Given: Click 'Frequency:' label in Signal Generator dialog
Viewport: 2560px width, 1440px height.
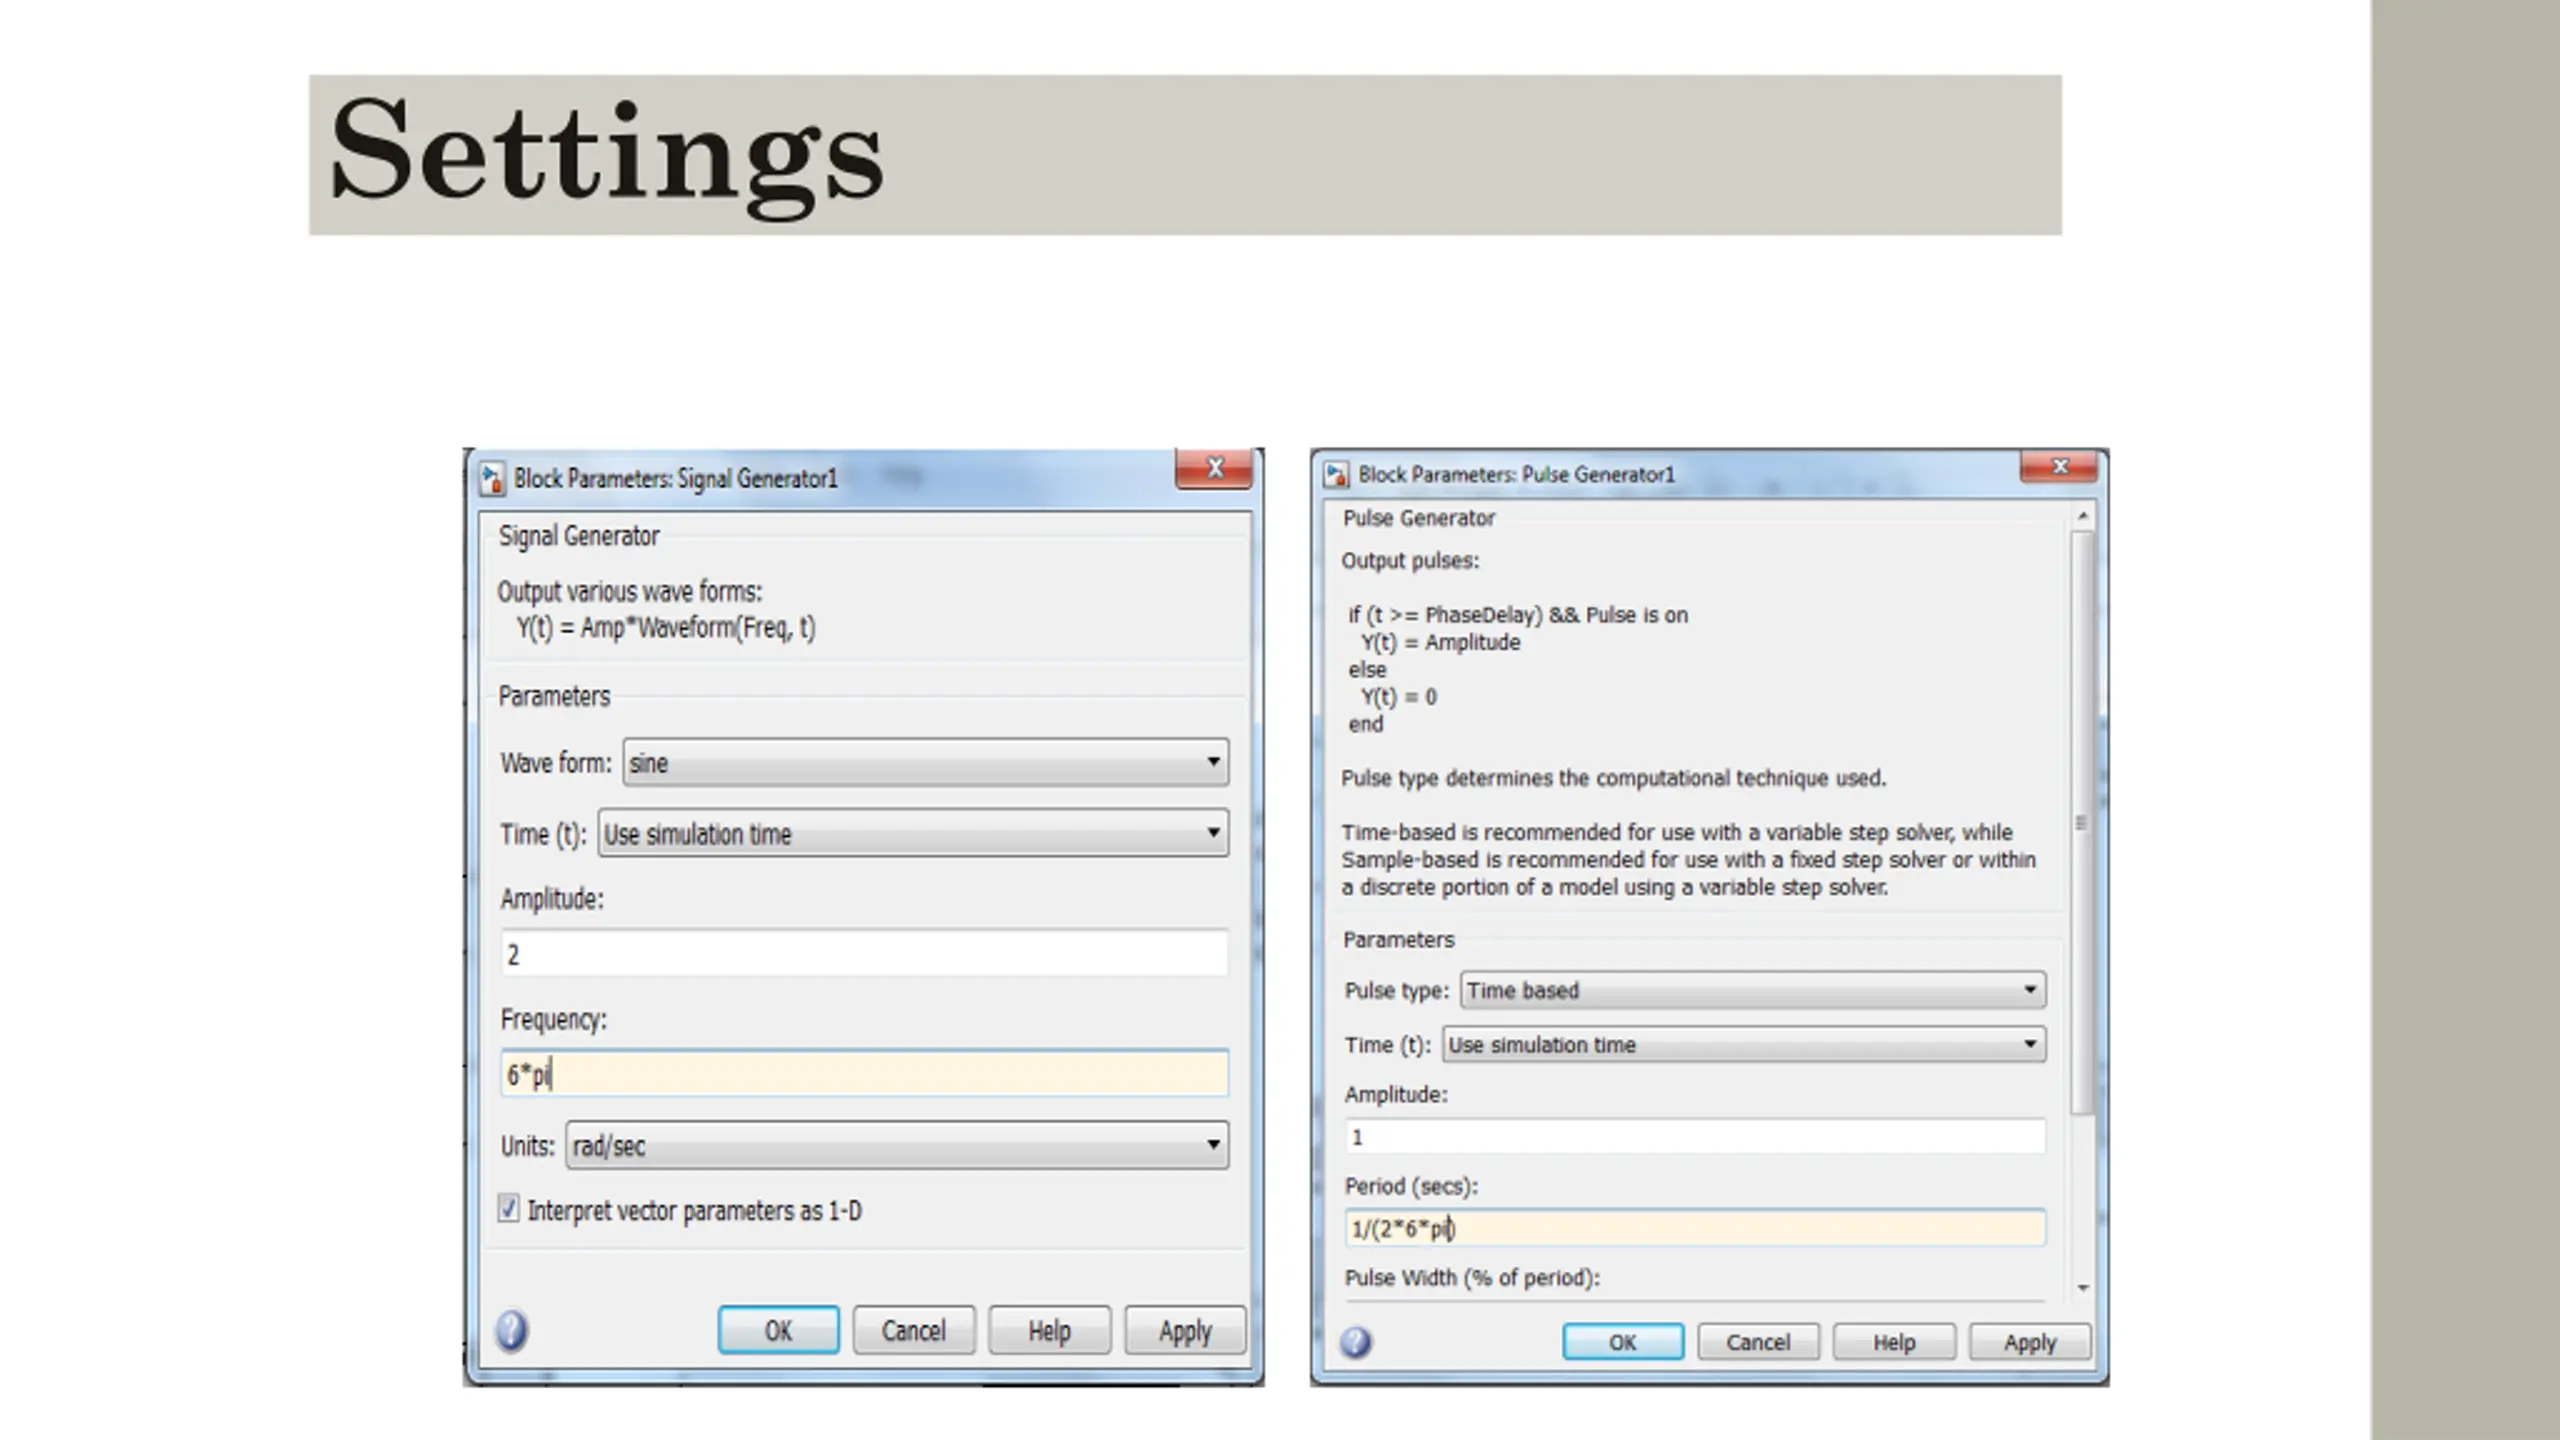Looking at the screenshot, I should click(x=553, y=1019).
